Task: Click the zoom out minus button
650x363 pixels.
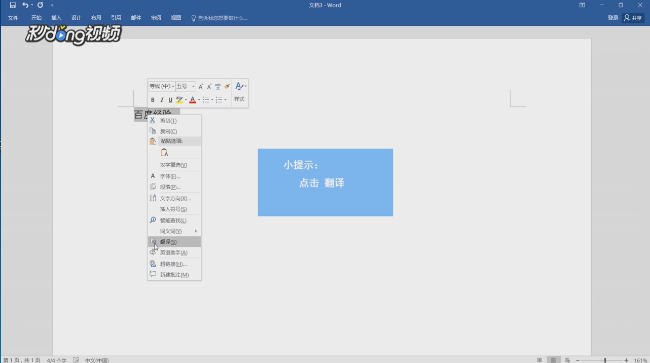Action: tap(577, 360)
